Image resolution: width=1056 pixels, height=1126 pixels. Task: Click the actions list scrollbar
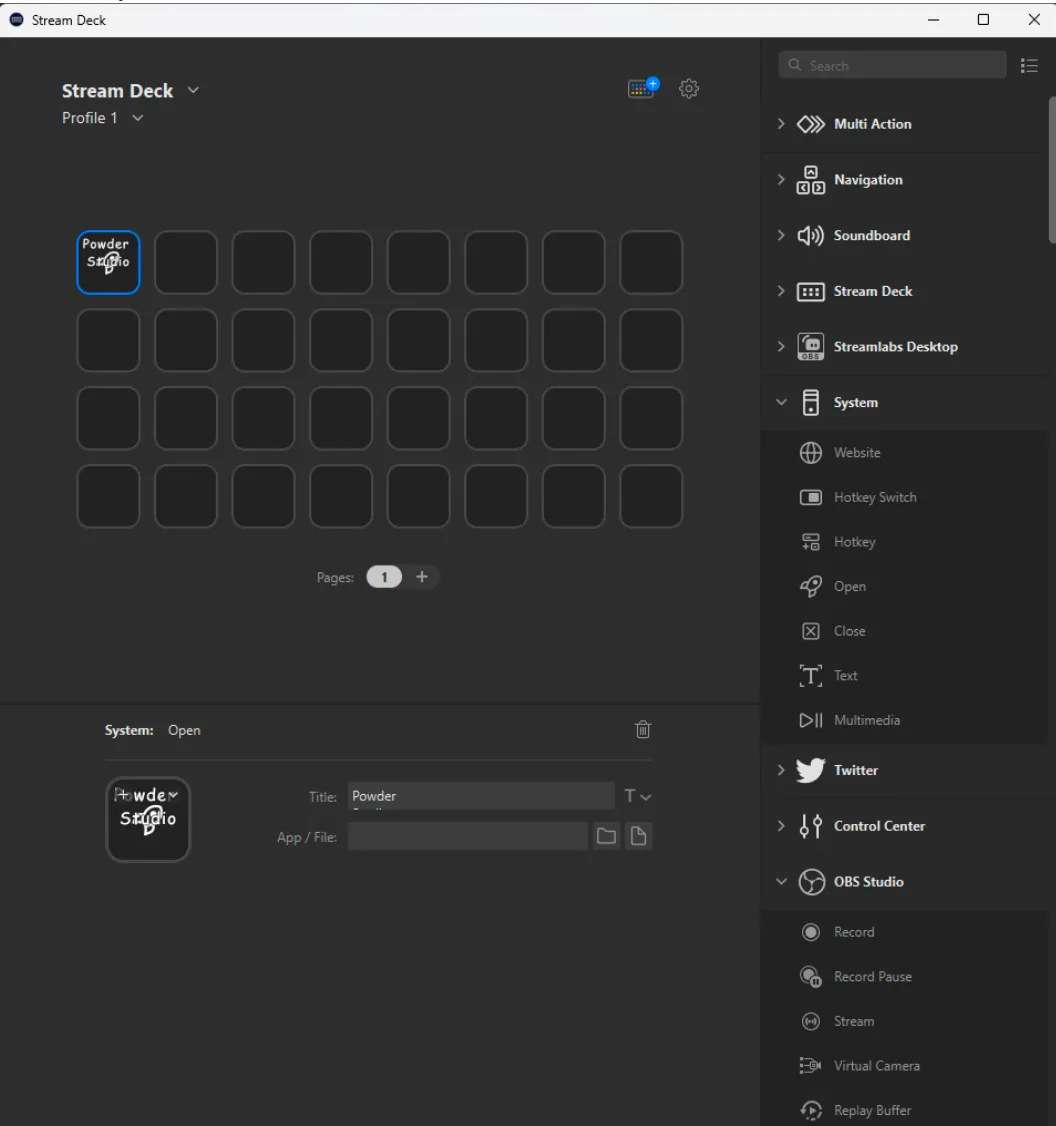click(1052, 171)
